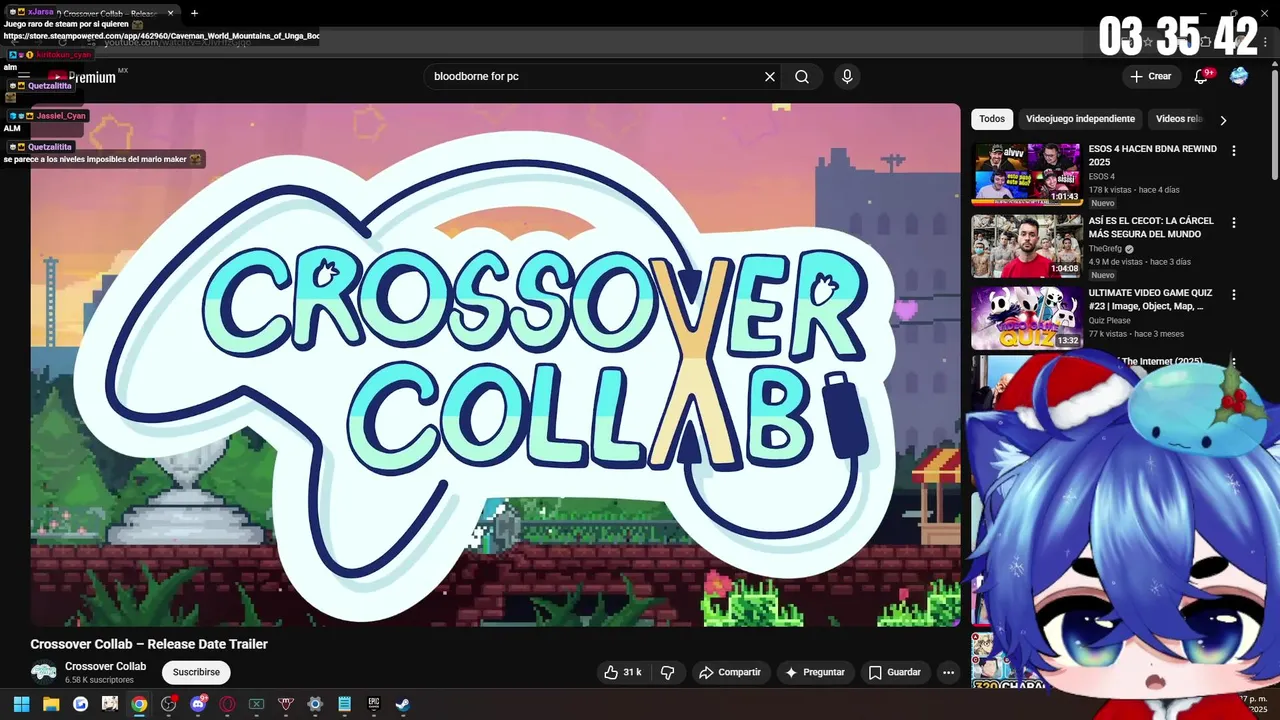Like the Crossover Collab video

pos(622,673)
